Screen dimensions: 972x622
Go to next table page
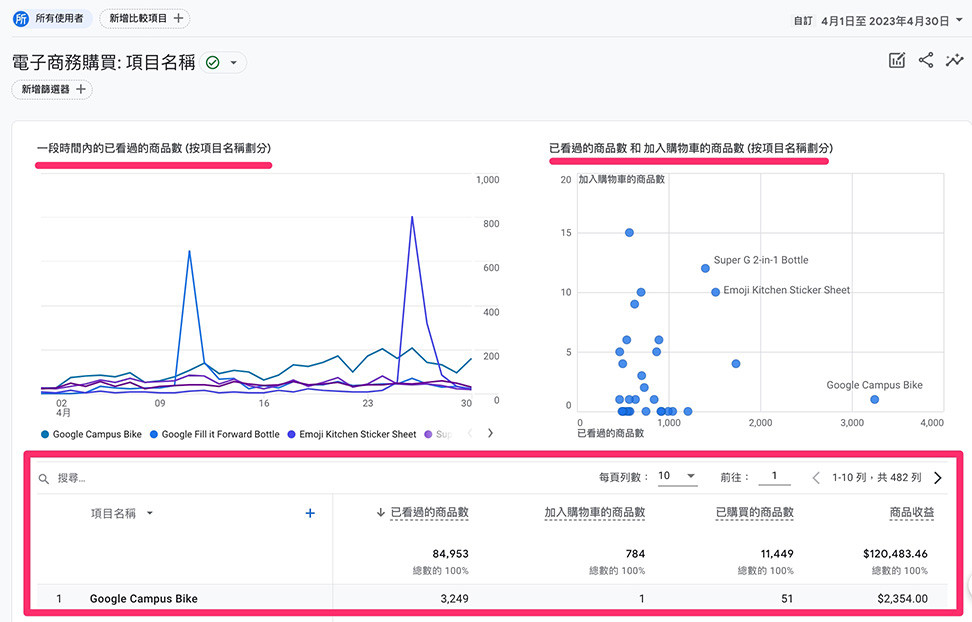pyautogui.click(x=938, y=478)
